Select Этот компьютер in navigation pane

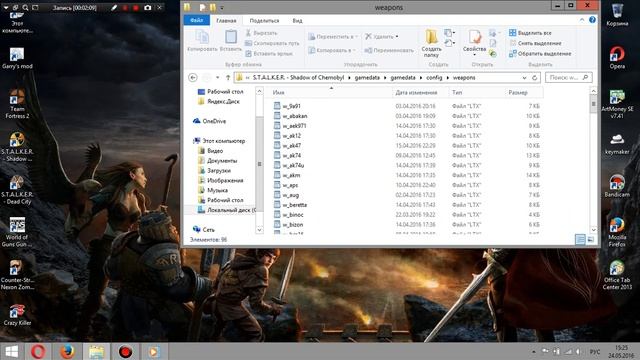click(220, 141)
